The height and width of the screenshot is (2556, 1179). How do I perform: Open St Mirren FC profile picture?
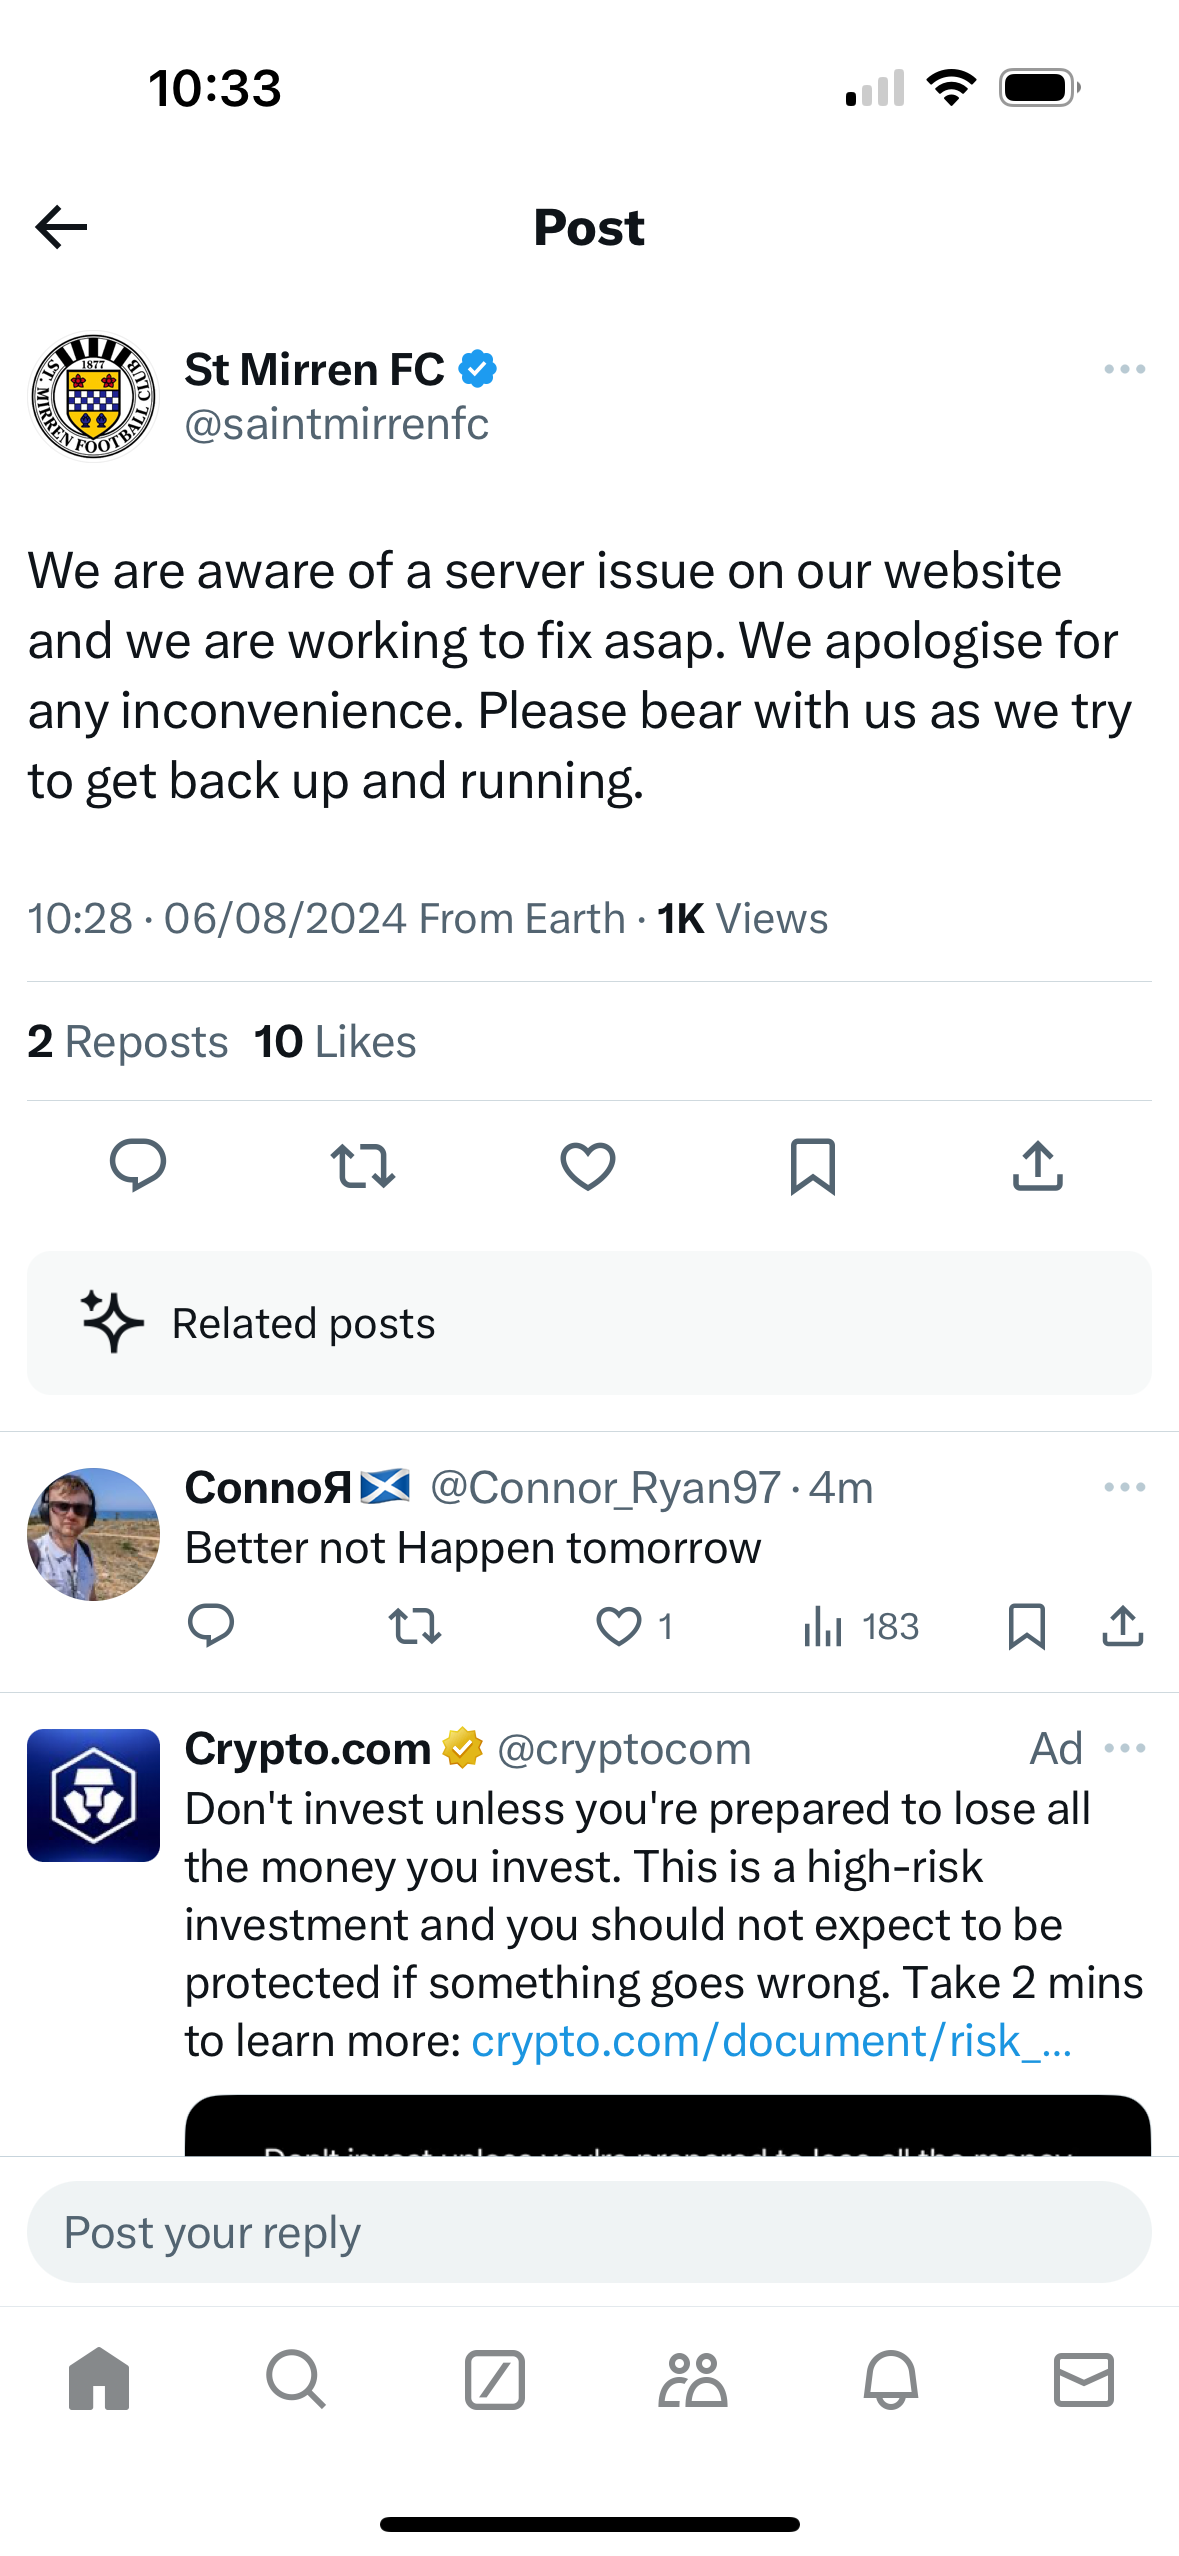93,397
